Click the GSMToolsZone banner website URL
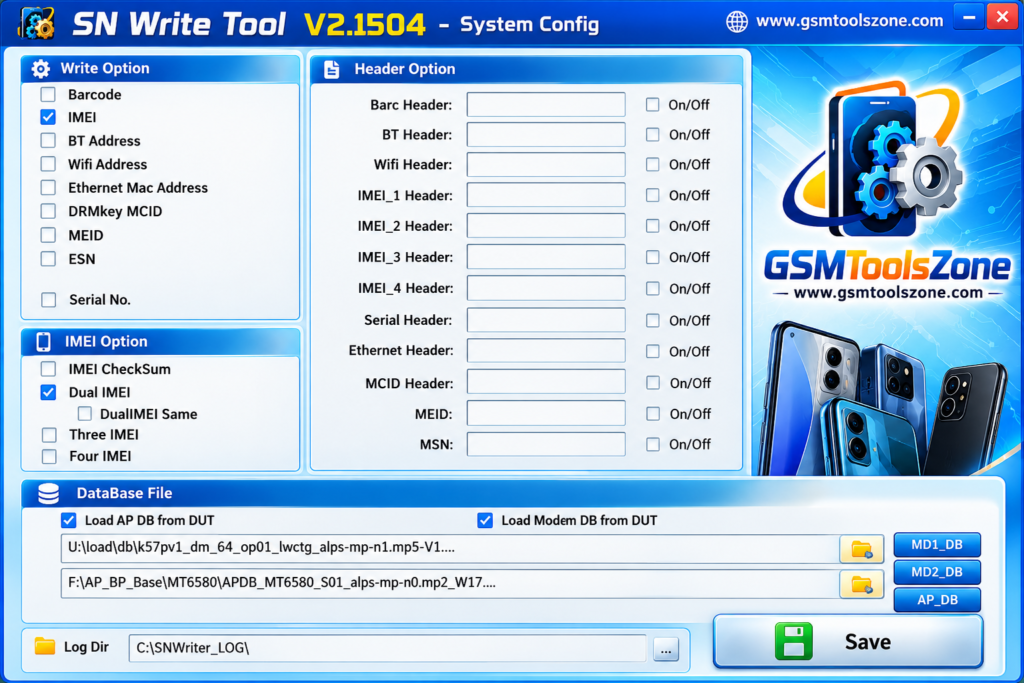 pos(888,293)
